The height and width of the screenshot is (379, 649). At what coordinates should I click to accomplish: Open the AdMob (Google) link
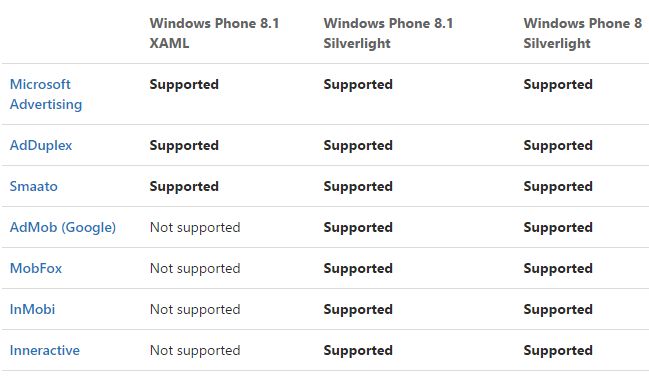coord(62,227)
